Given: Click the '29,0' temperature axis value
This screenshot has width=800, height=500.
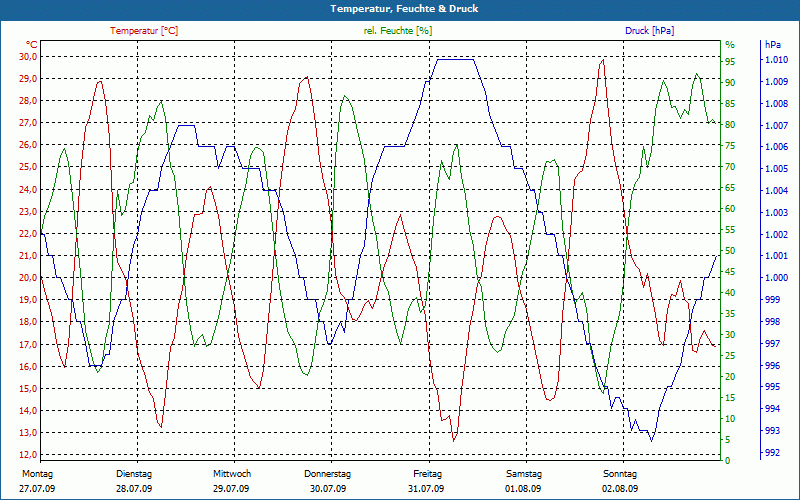Looking at the screenshot, I should (x=28, y=79).
